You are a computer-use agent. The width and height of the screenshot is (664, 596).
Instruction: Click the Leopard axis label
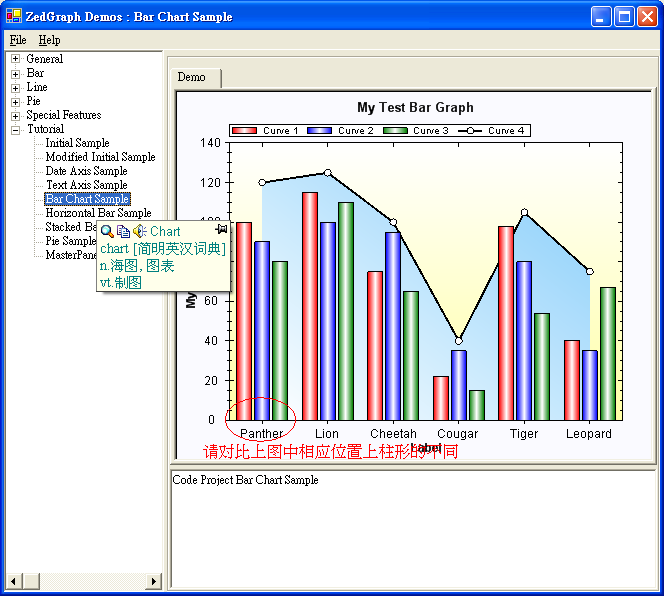pyautogui.click(x=589, y=434)
